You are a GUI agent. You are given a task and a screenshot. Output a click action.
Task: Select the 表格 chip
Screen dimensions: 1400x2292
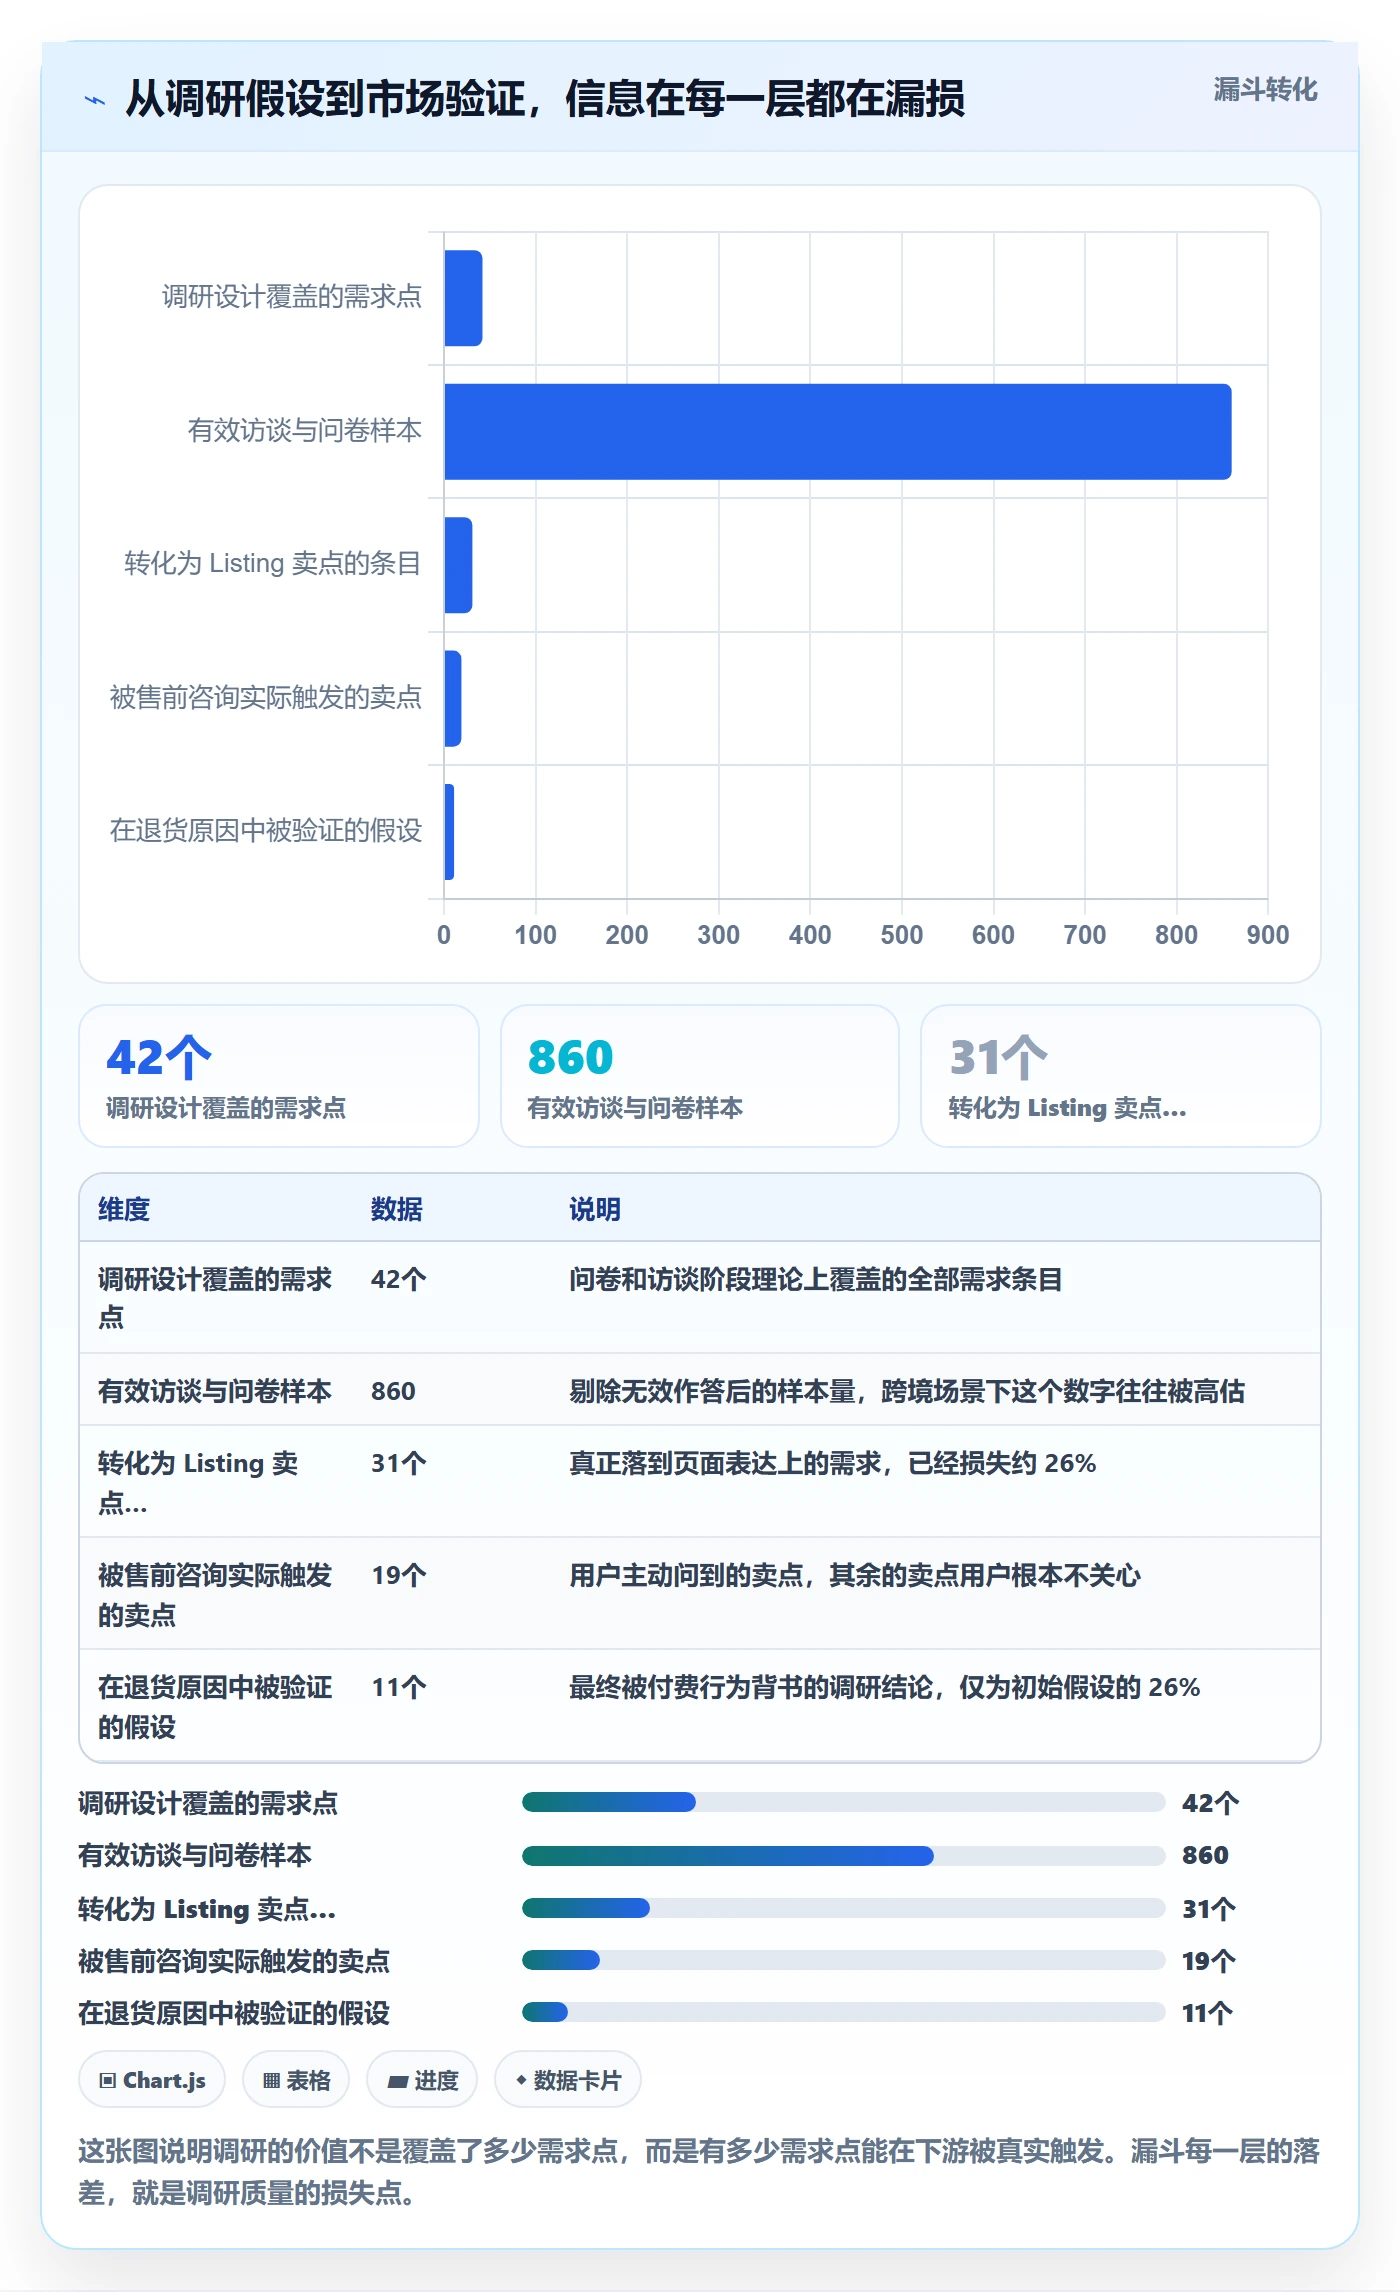coord(296,2080)
